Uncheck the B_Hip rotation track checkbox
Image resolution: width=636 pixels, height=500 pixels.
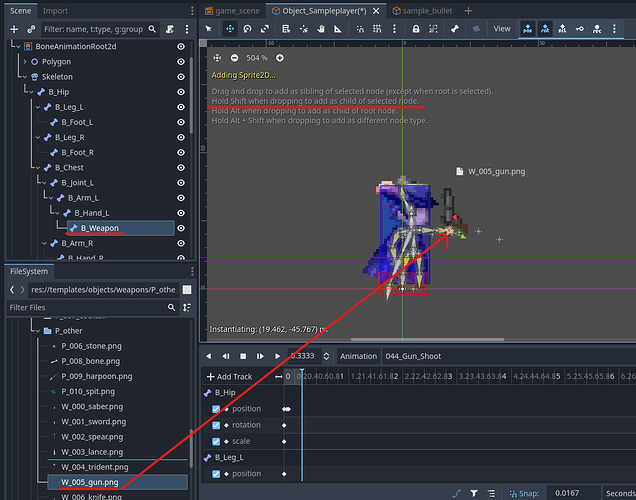(x=217, y=425)
